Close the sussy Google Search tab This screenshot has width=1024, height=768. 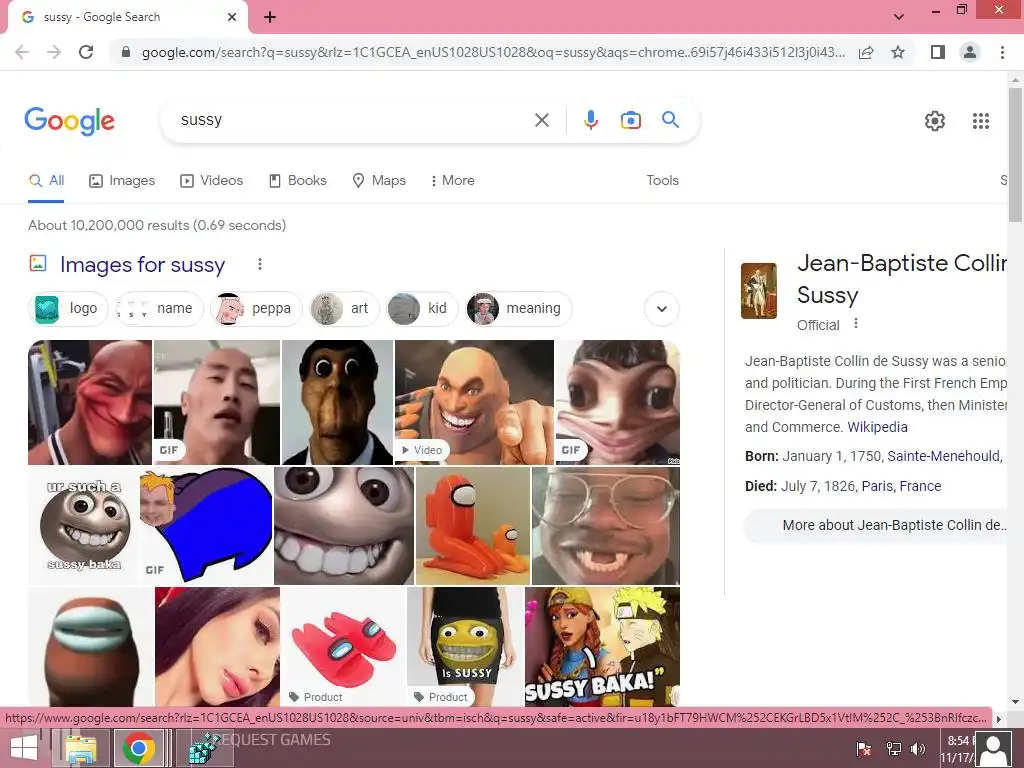(x=232, y=17)
